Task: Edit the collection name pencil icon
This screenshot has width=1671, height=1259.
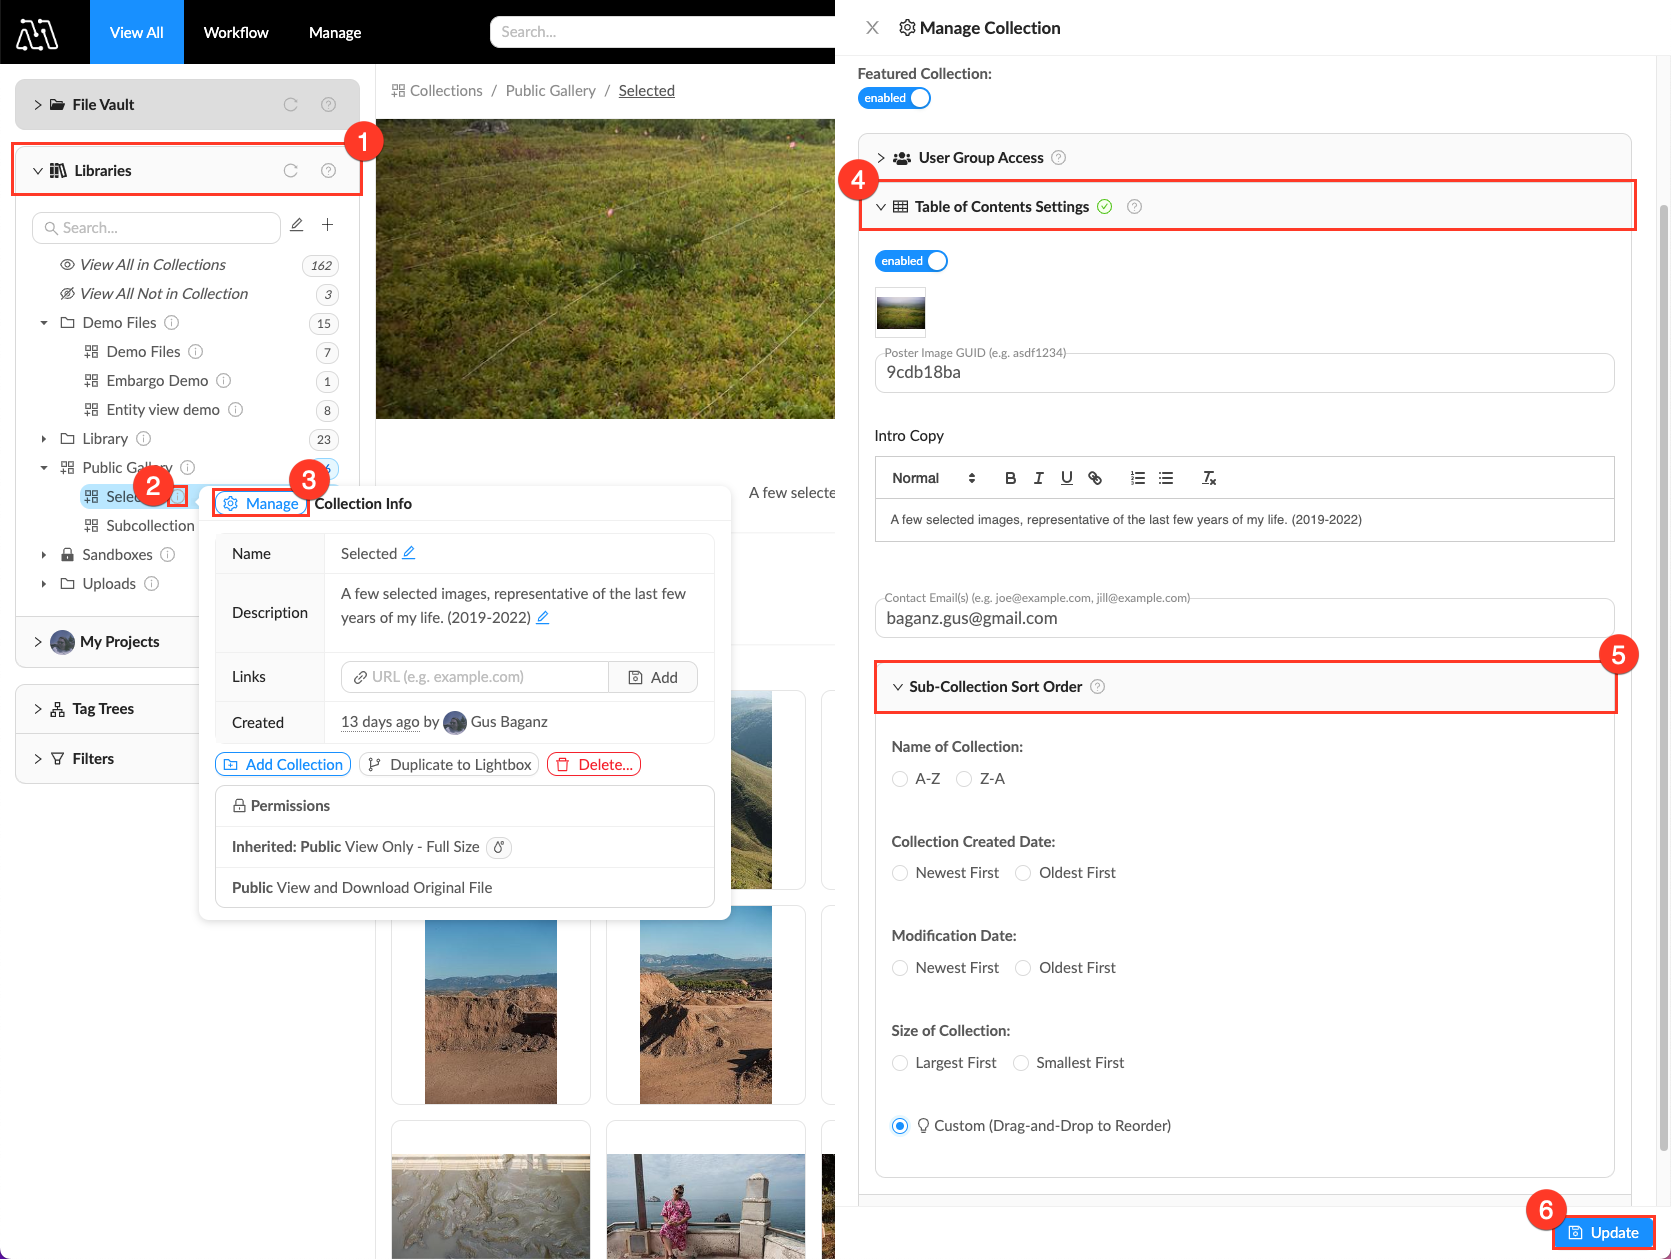Action: click(409, 553)
